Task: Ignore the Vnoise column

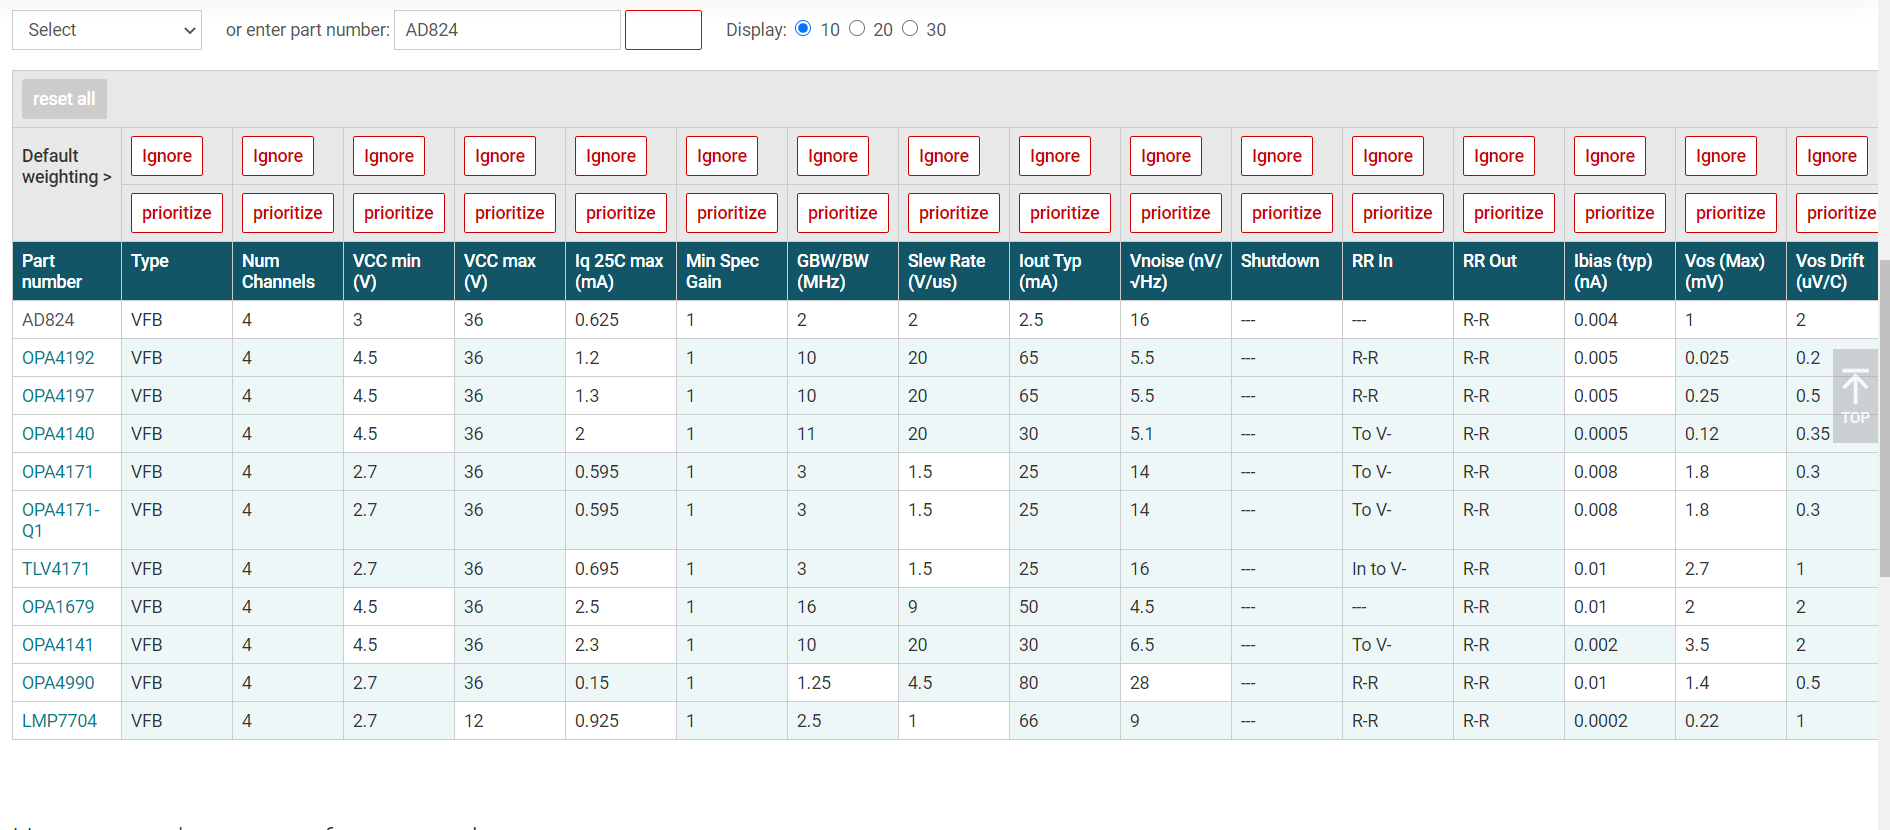Action: click(x=1166, y=156)
